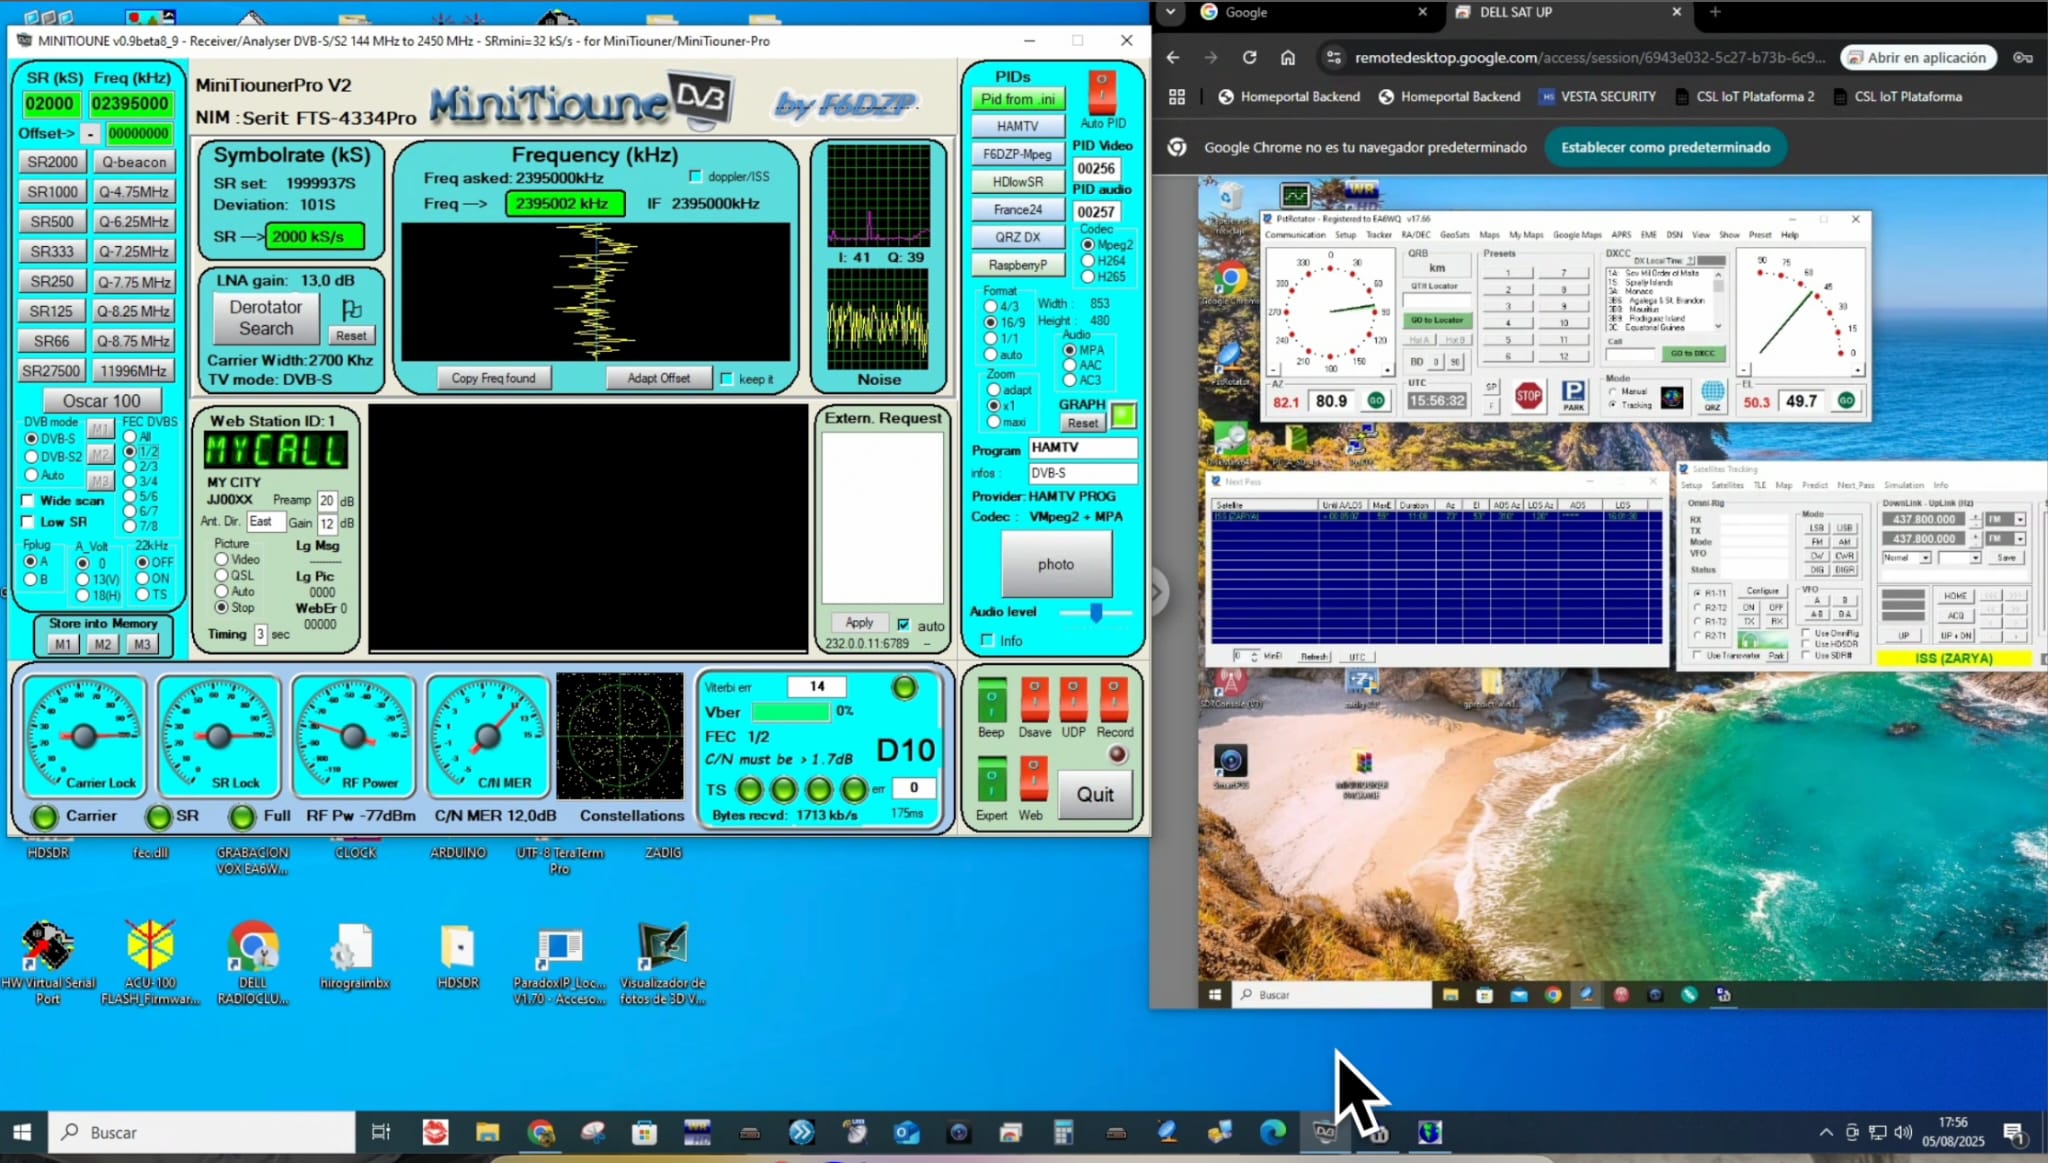Open the Visualizador de fotos 3D icon
Viewport: 2048px width, 1163px height.
click(662, 962)
